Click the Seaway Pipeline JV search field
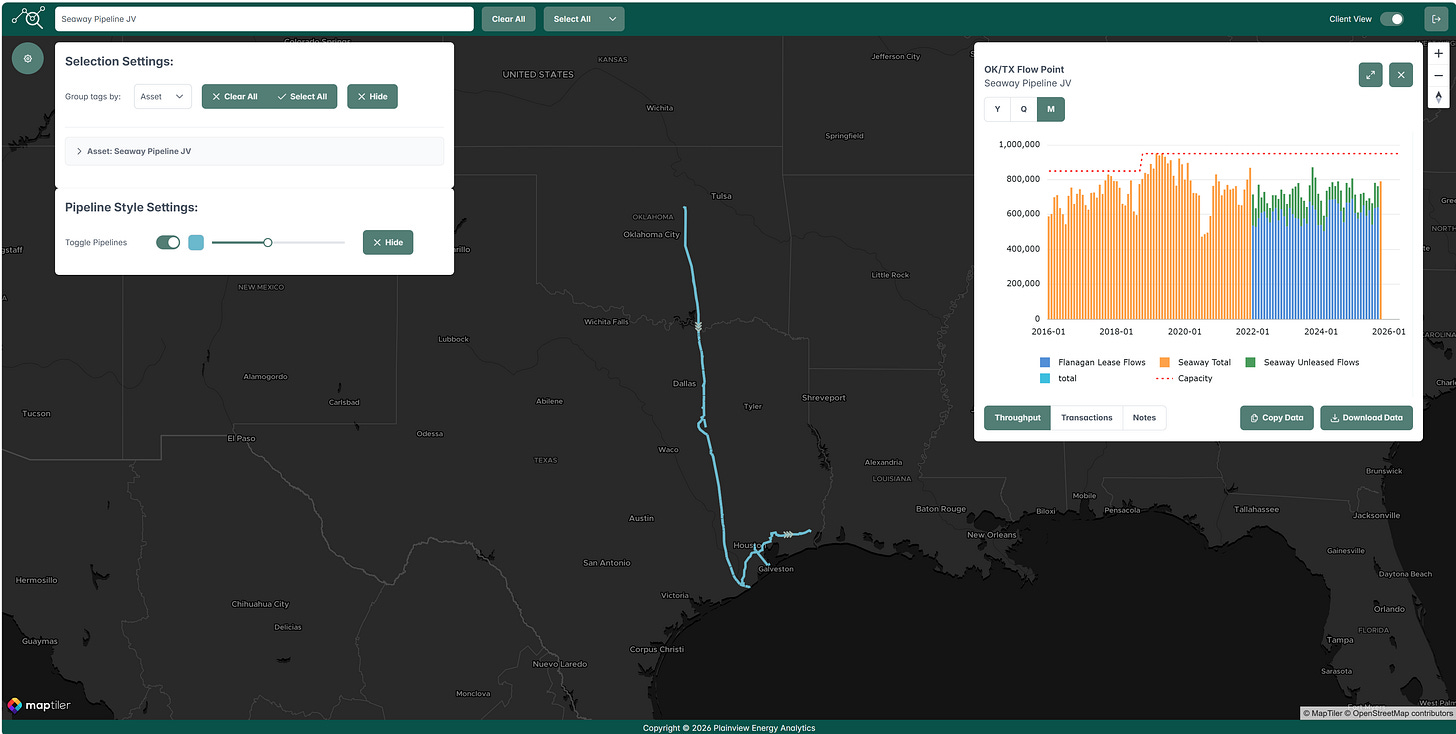1456x734 pixels. pos(264,19)
